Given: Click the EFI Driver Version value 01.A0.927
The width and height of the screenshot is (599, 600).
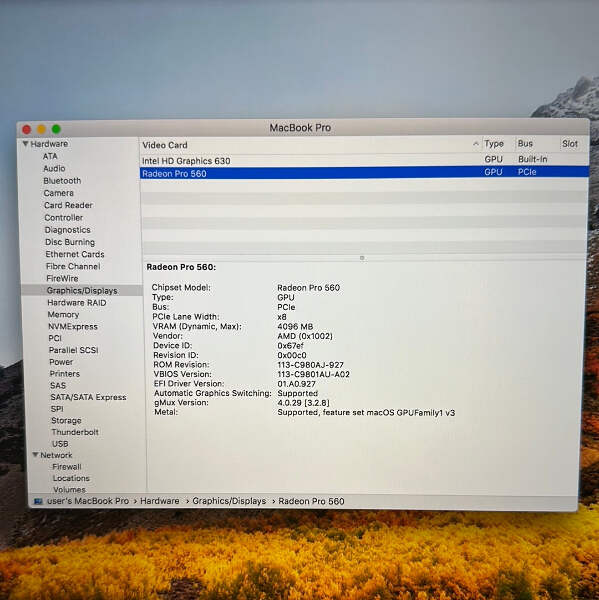Looking at the screenshot, I should click(x=297, y=384).
